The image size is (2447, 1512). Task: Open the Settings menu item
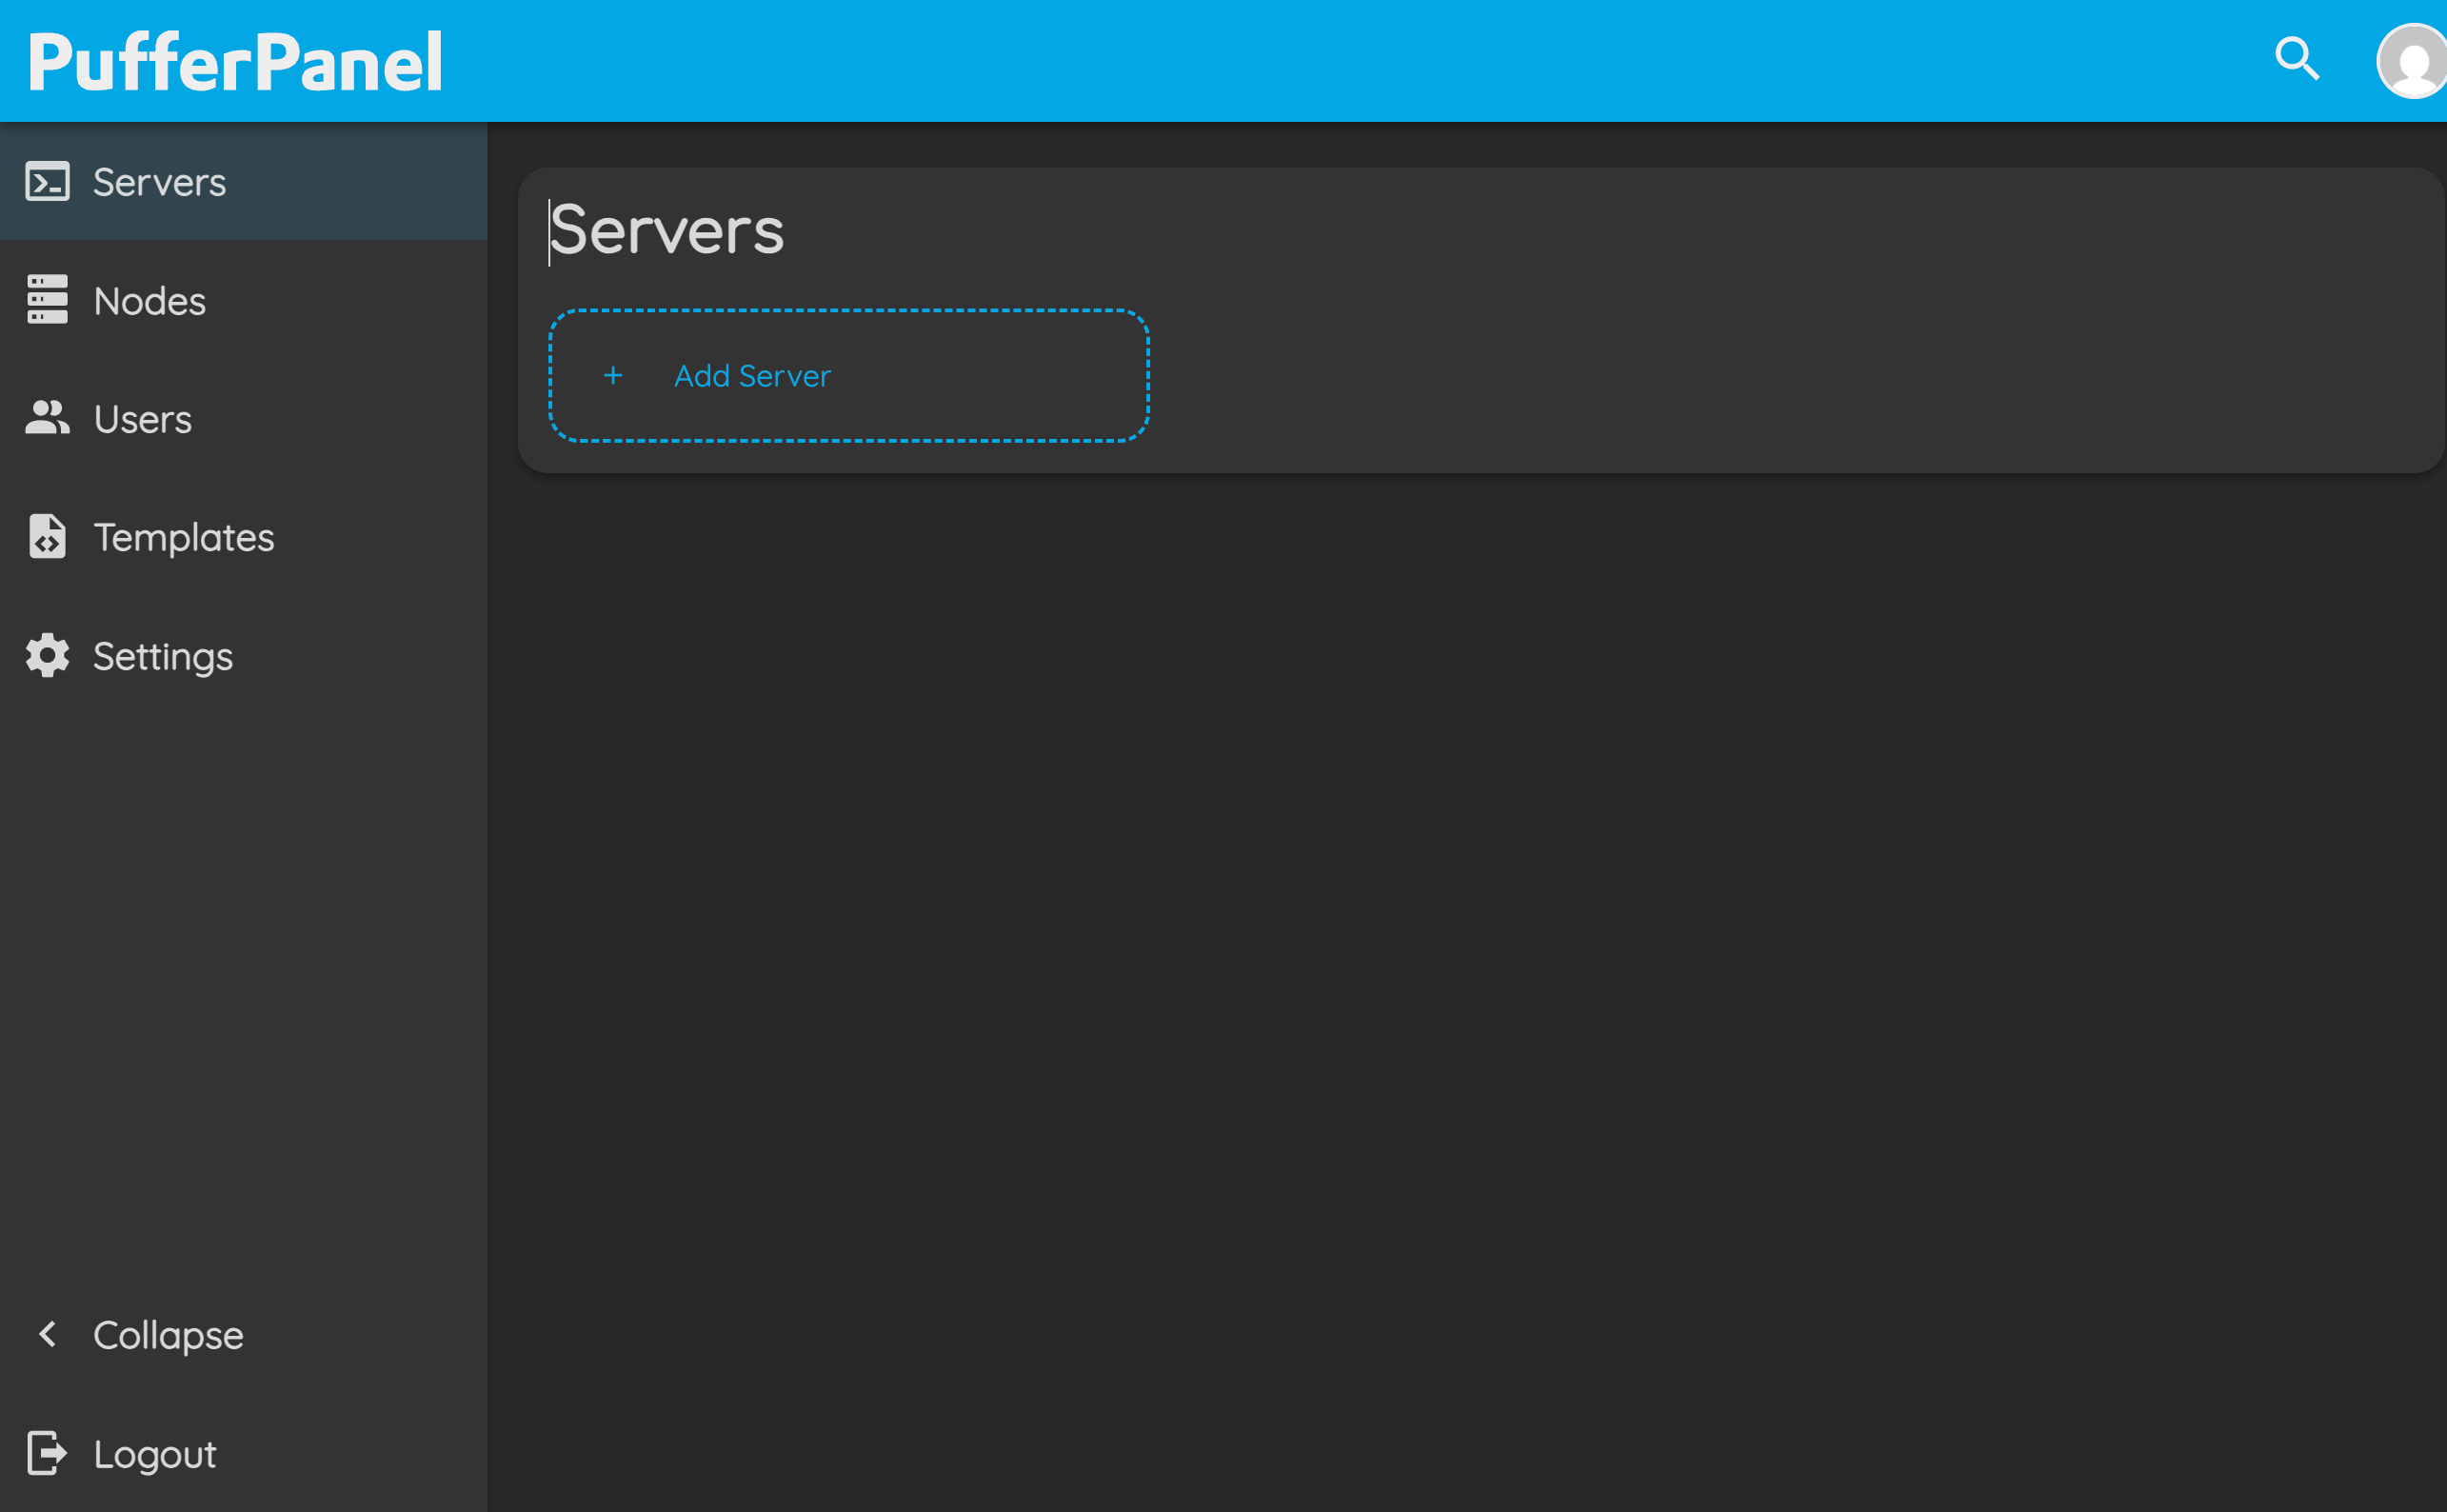(x=244, y=655)
